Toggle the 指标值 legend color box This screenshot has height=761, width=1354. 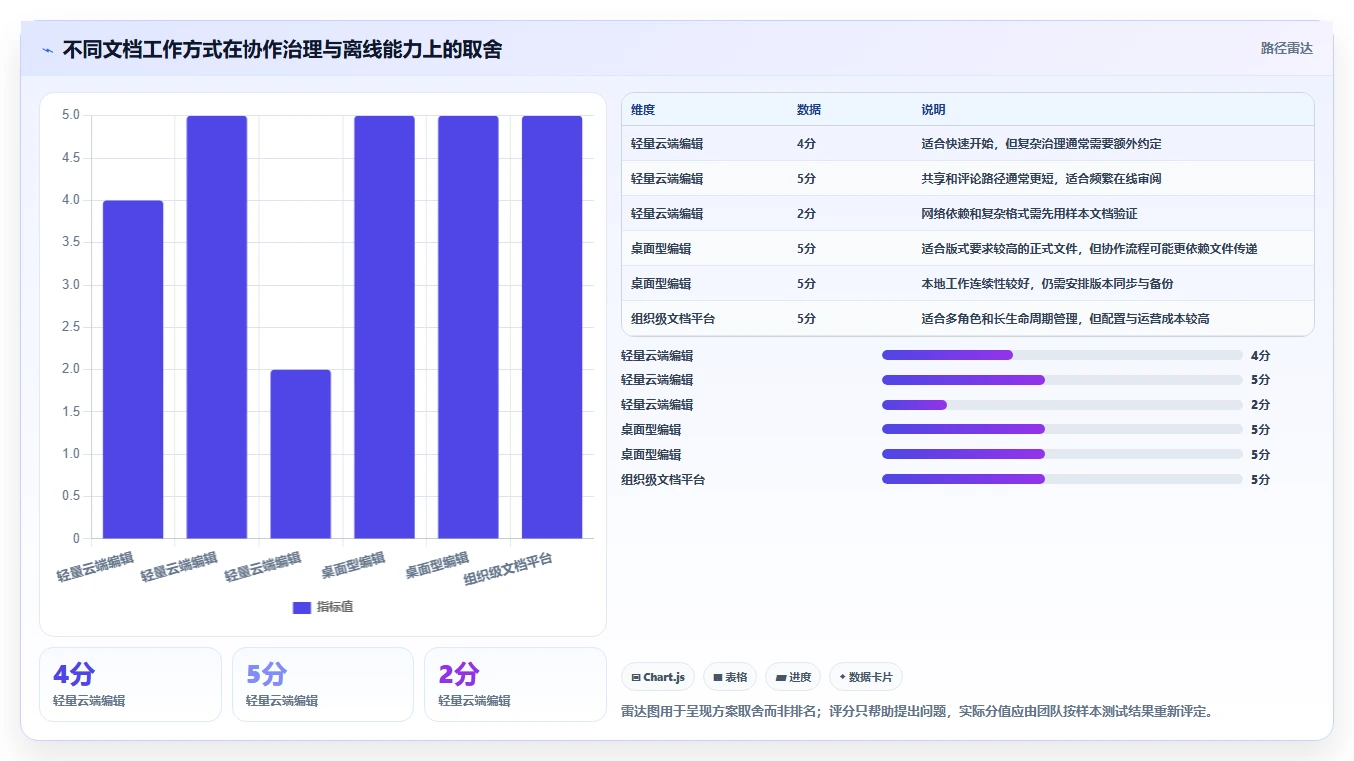[x=302, y=607]
